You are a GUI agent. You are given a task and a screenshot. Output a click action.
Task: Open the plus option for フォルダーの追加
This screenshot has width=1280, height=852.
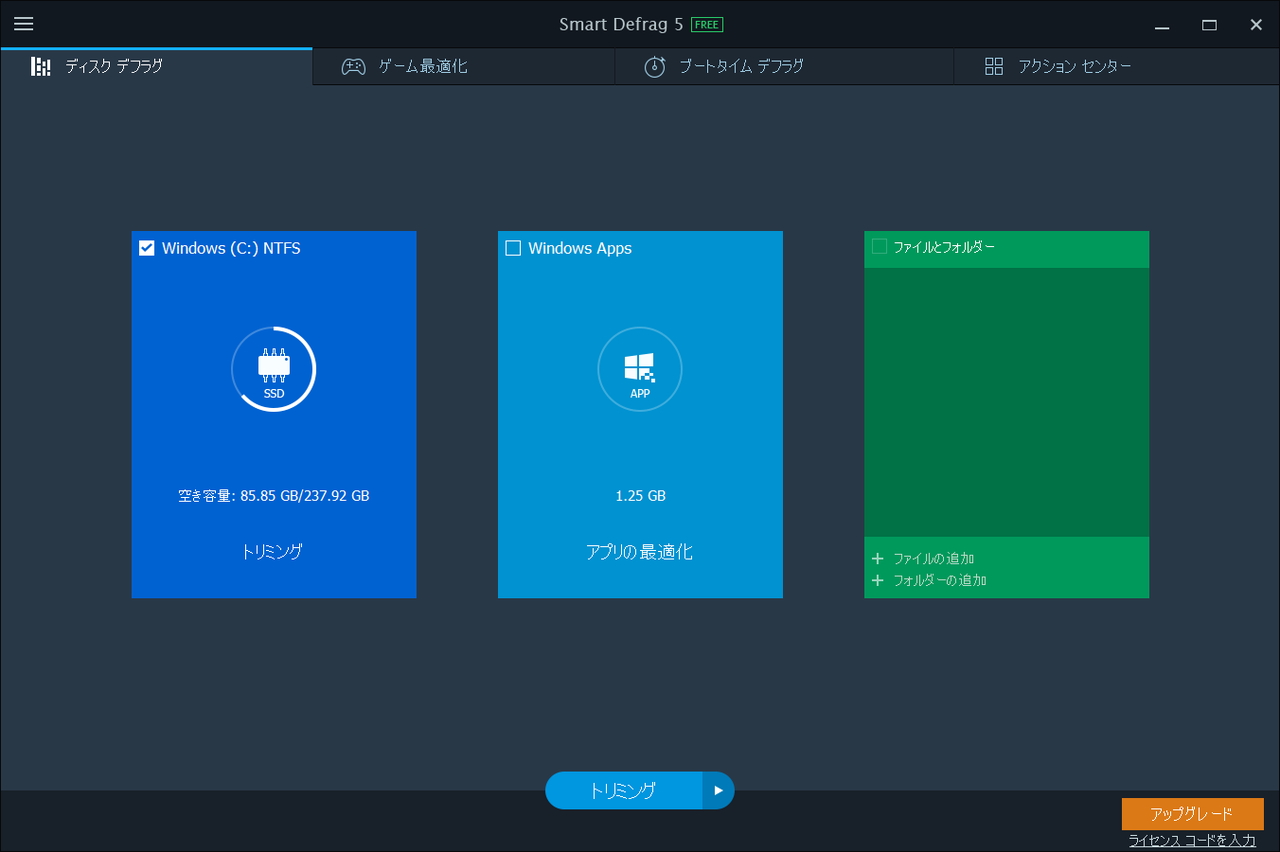[x=878, y=579]
